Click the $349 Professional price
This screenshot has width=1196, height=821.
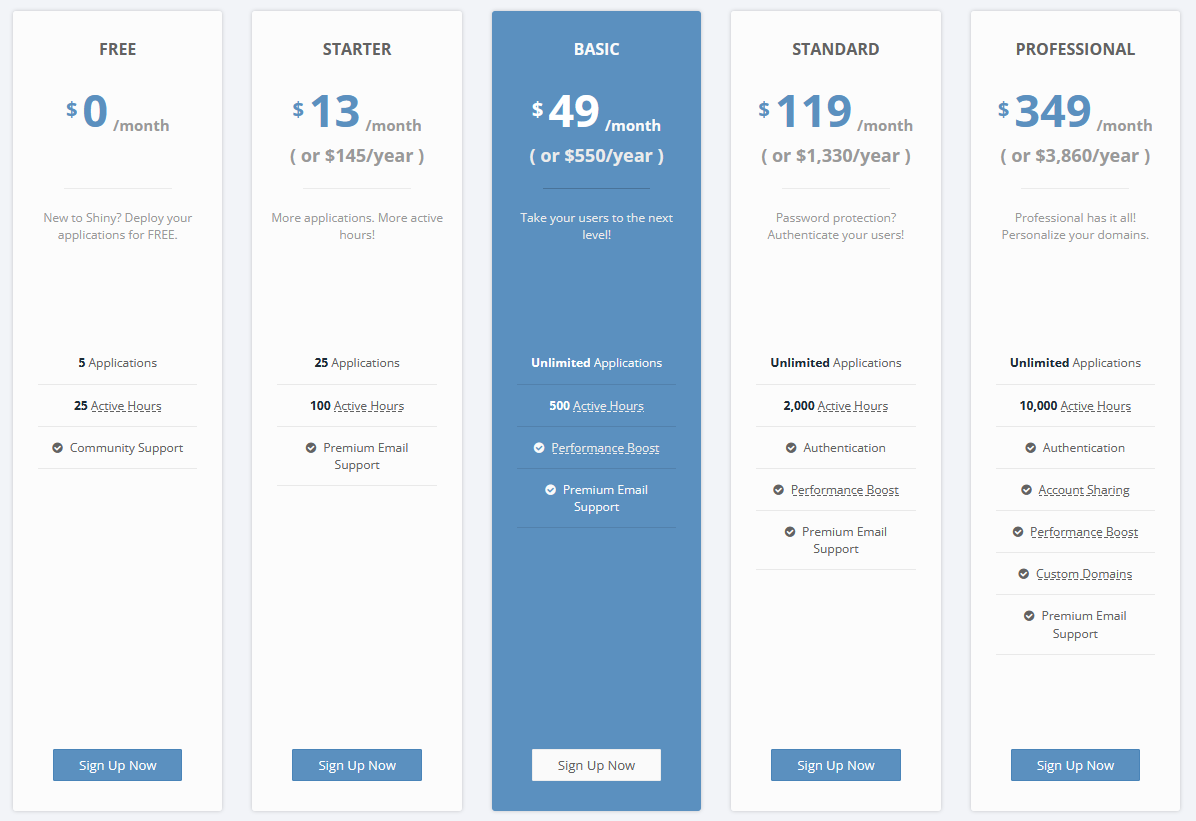[1050, 113]
